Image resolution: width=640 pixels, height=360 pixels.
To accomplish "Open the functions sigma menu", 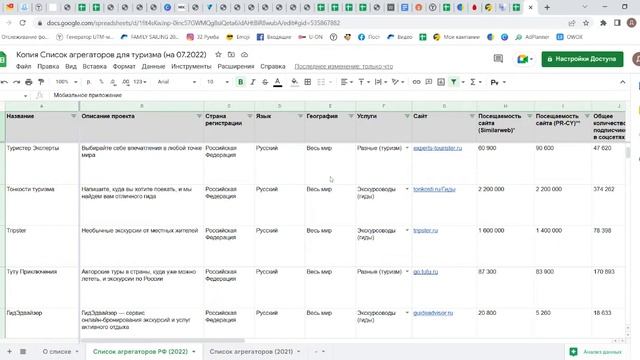I will point(475,82).
